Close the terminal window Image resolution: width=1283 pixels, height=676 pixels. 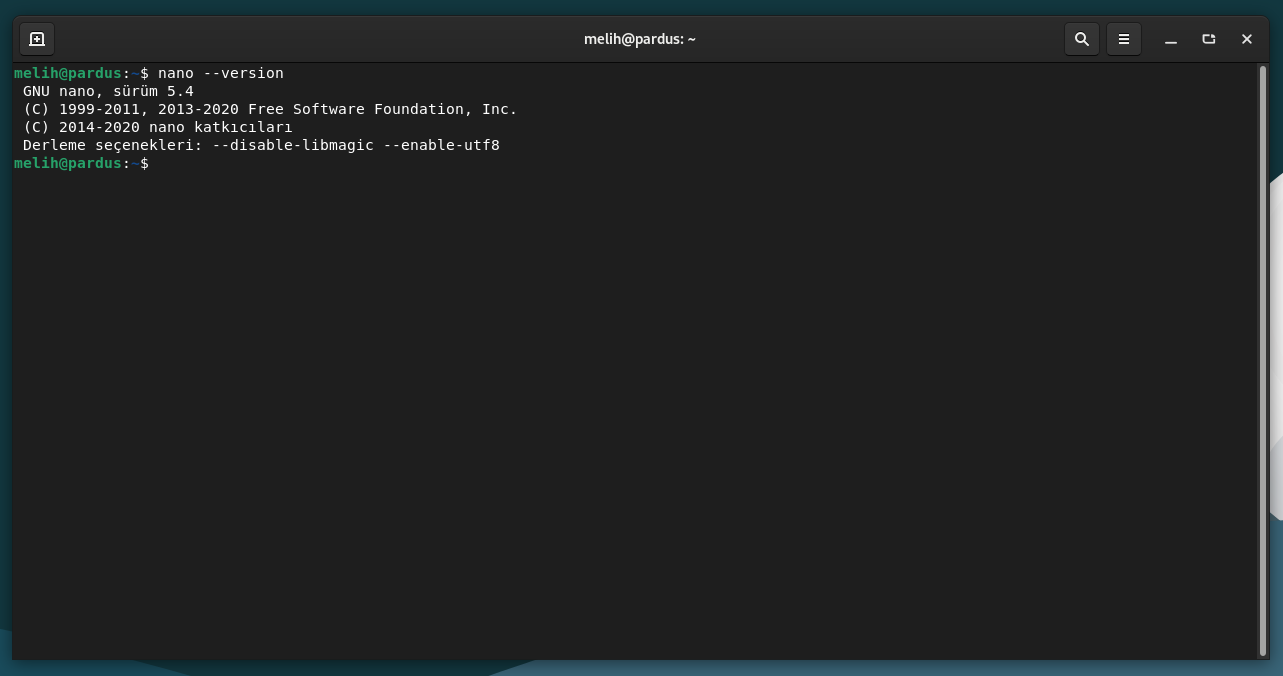pyautogui.click(x=1247, y=39)
